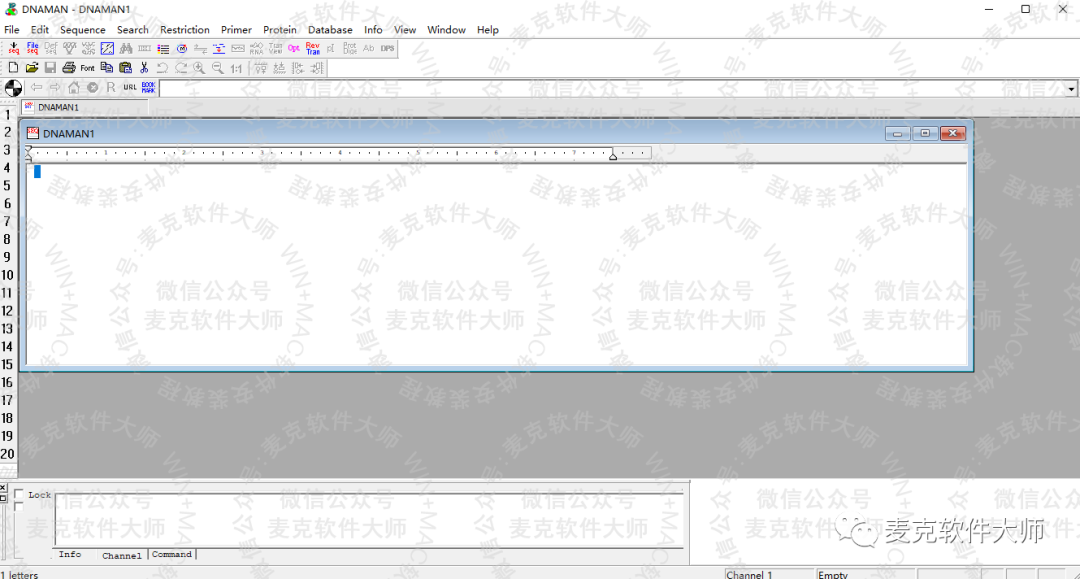Click the browser back arrow
Screen dimensions: 1080x579
pos(36,87)
